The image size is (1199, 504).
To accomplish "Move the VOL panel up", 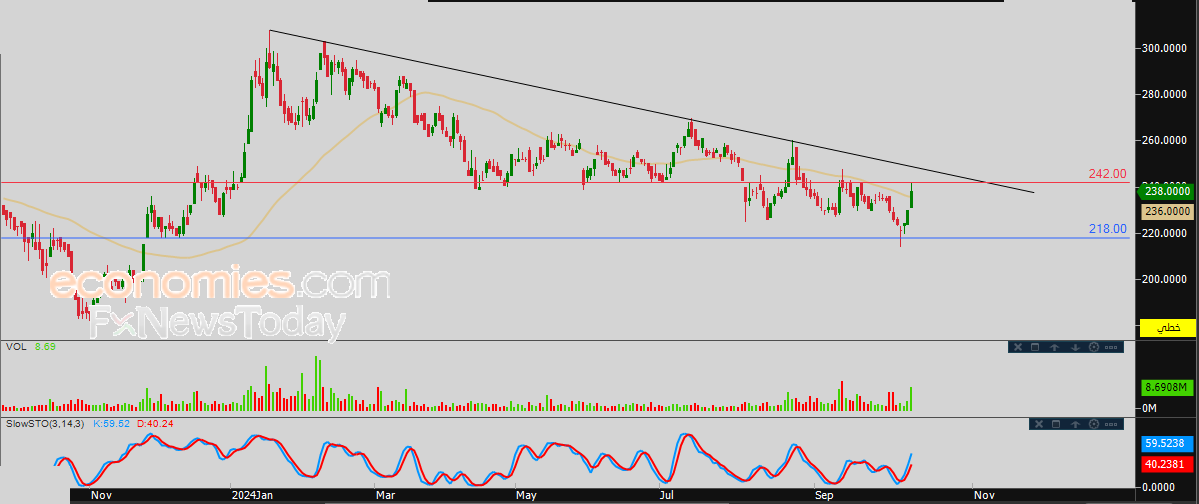I will (x=1054, y=347).
